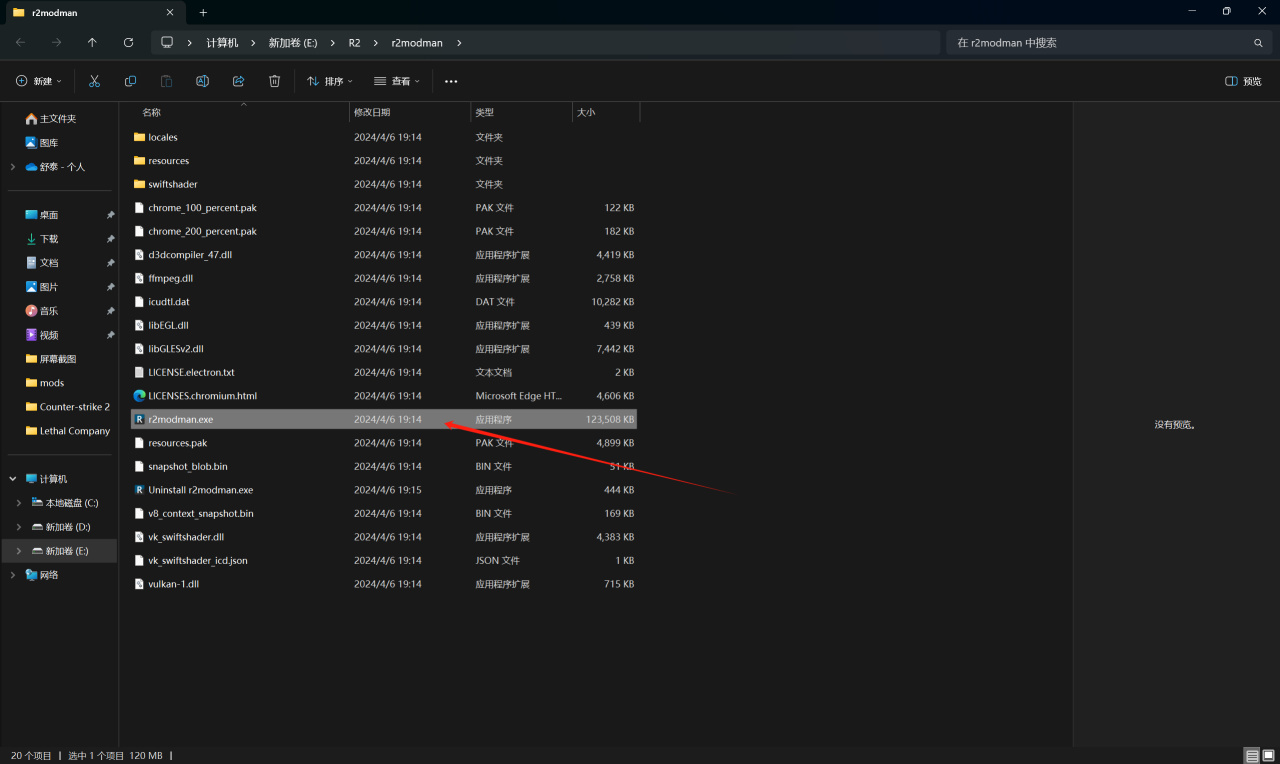Image resolution: width=1280 pixels, height=764 pixels.
Task: Open the three-dot more options menu
Action: pos(451,81)
